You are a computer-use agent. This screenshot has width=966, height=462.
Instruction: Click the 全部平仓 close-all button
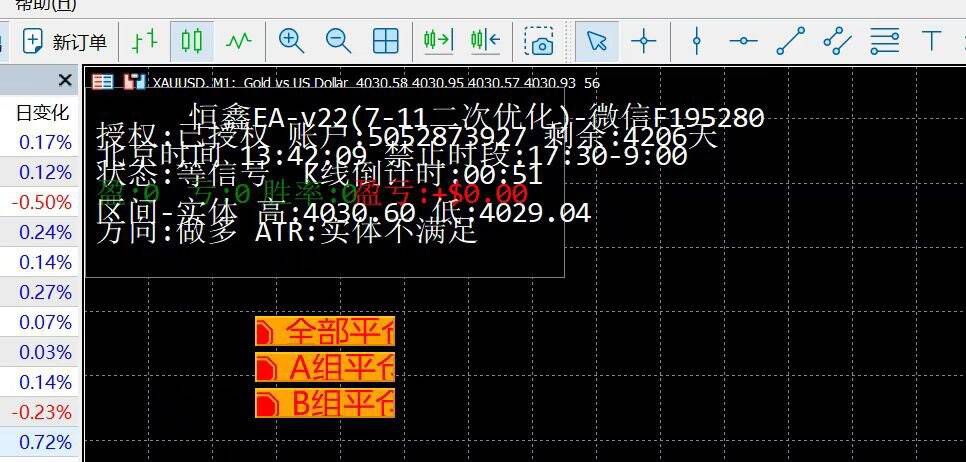(x=325, y=331)
